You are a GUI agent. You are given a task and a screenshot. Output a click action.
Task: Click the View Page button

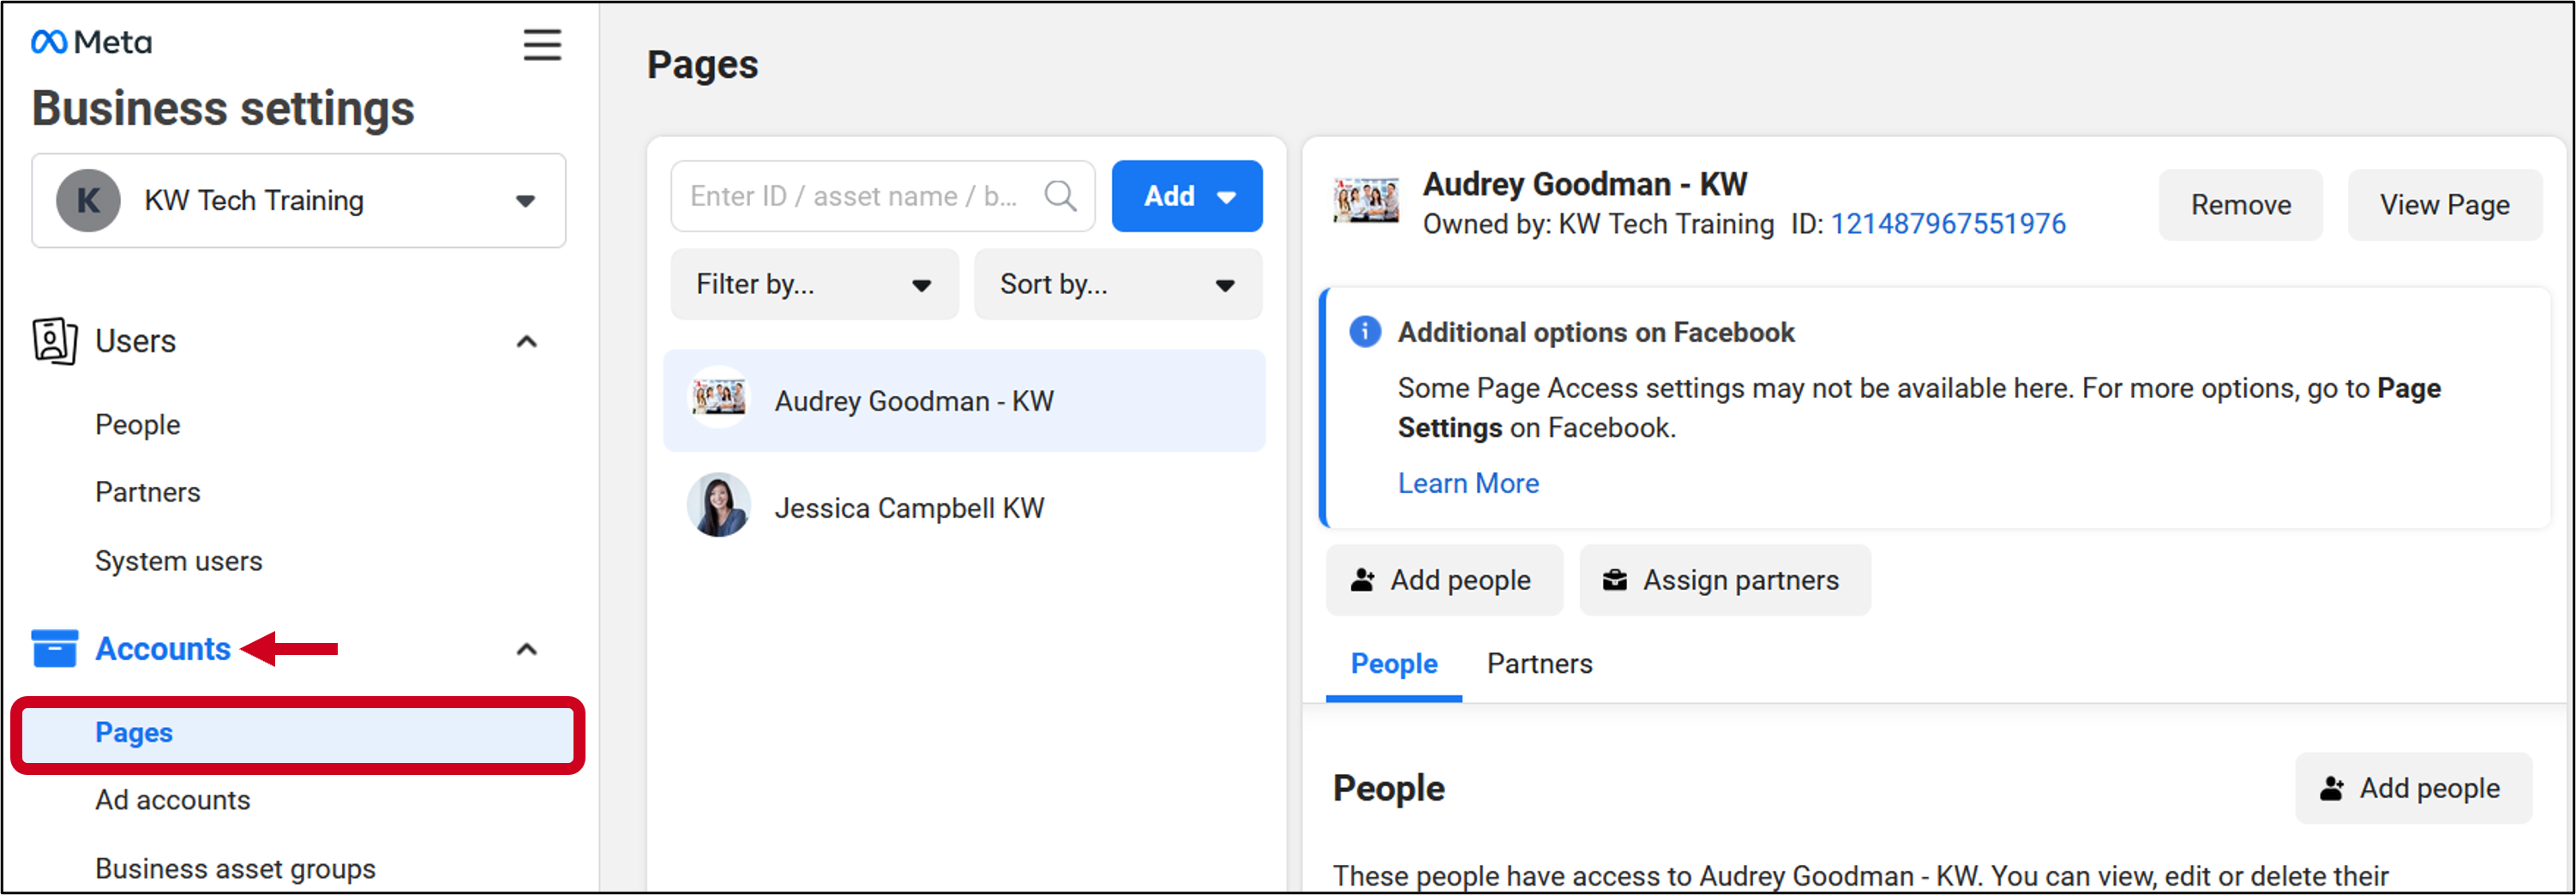(x=2444, y=205)
